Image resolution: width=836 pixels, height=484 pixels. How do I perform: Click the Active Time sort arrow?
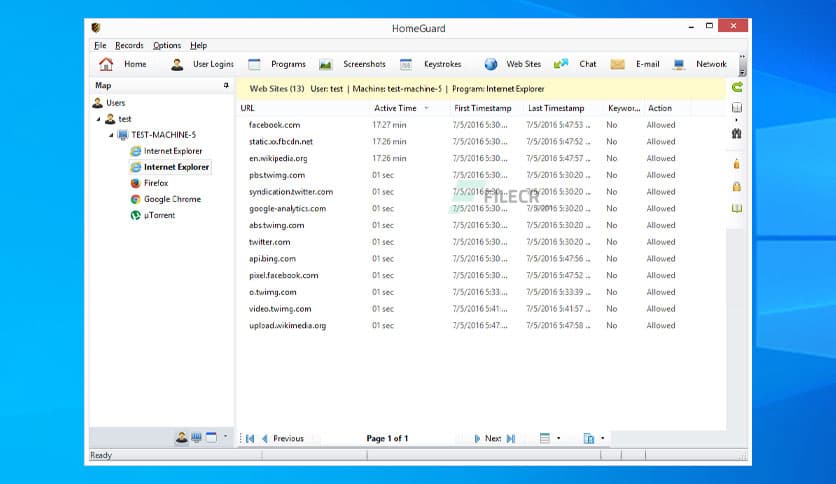[427, 108]
